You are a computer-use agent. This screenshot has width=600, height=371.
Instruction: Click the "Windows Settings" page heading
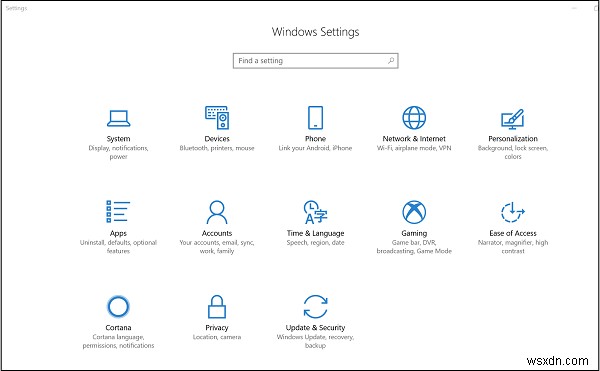click(x=315, y=32)
